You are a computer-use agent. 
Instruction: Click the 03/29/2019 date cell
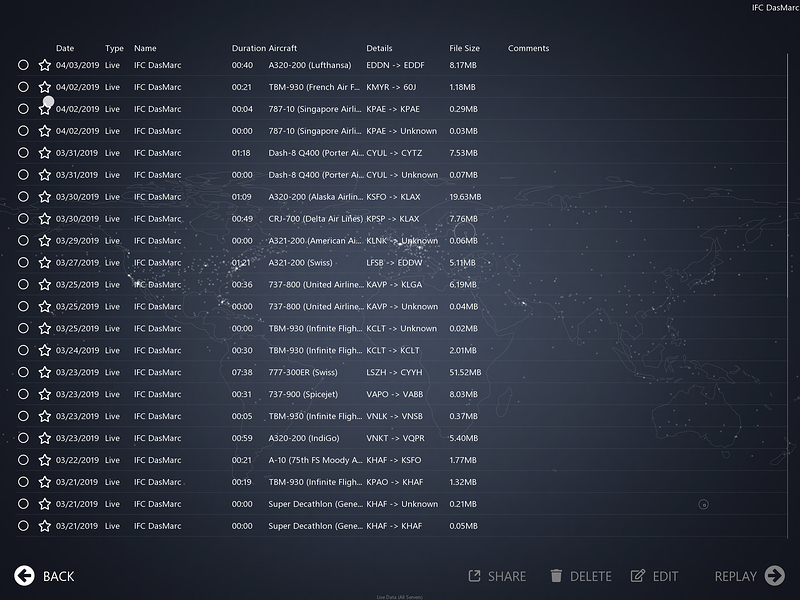pyautogui.click(x=77, y=241)
